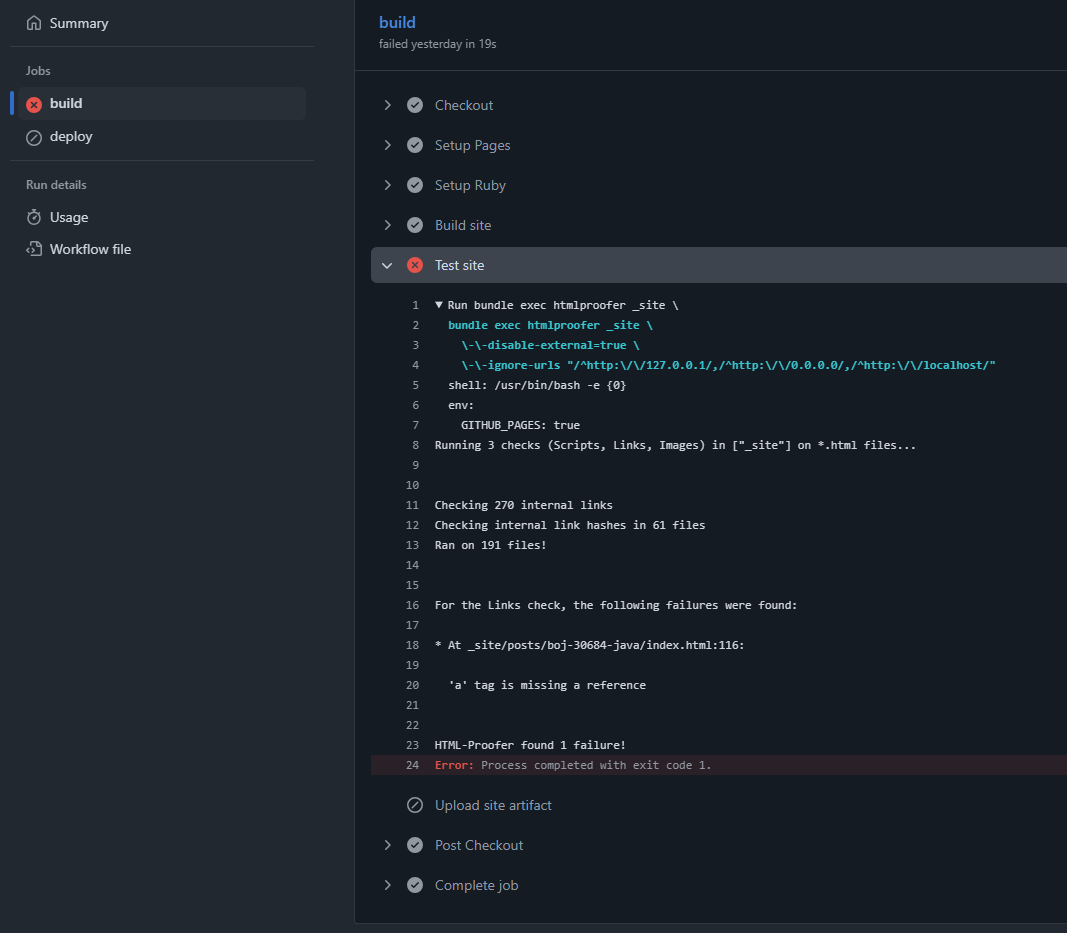Collapse the Test site step
Viewport: 1067px width, 933px height.
tap(387, 265)
